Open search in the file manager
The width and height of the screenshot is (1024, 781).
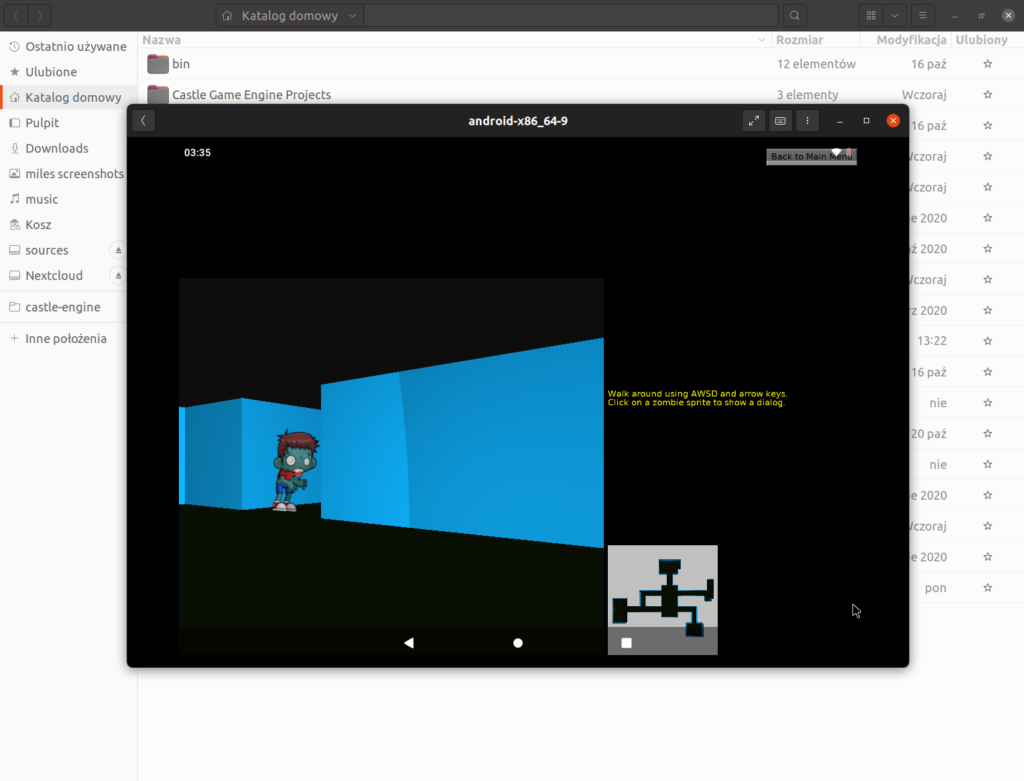pos(794,16)
